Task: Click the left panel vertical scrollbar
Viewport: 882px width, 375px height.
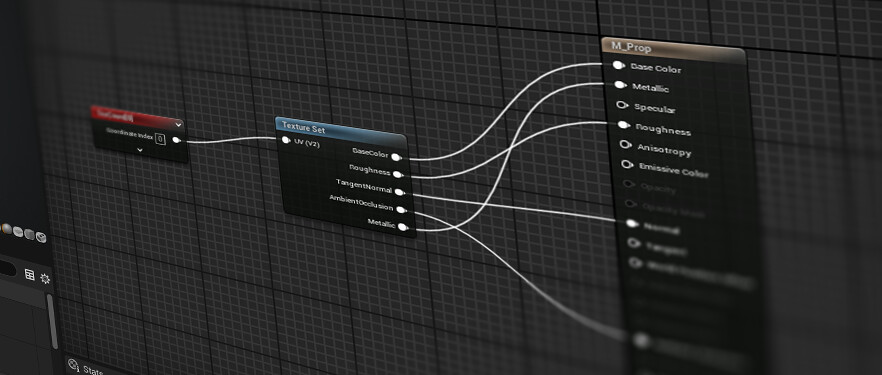Action: click(x=52, y=322)
